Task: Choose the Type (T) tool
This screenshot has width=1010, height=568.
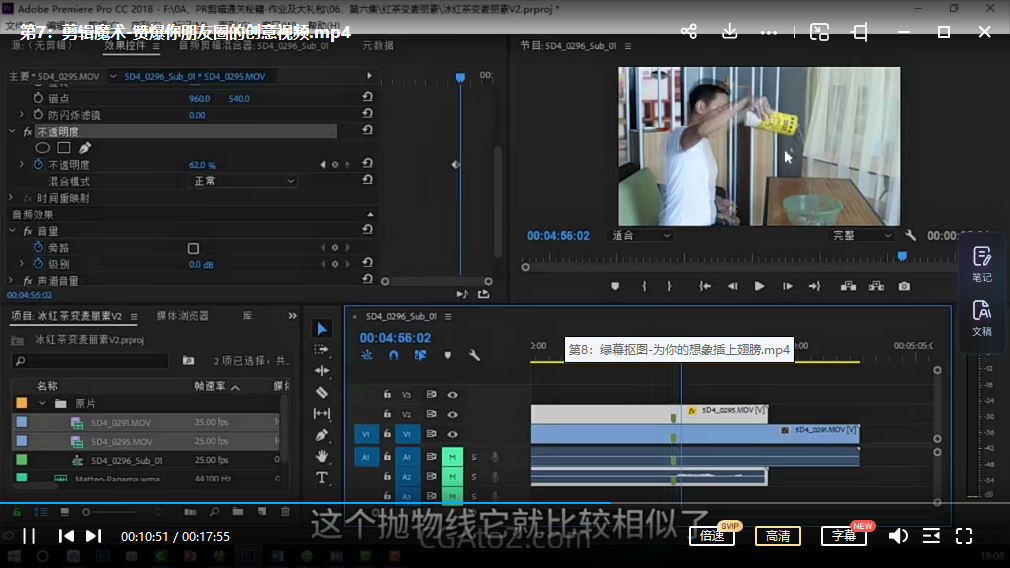Action: (322, 478)
